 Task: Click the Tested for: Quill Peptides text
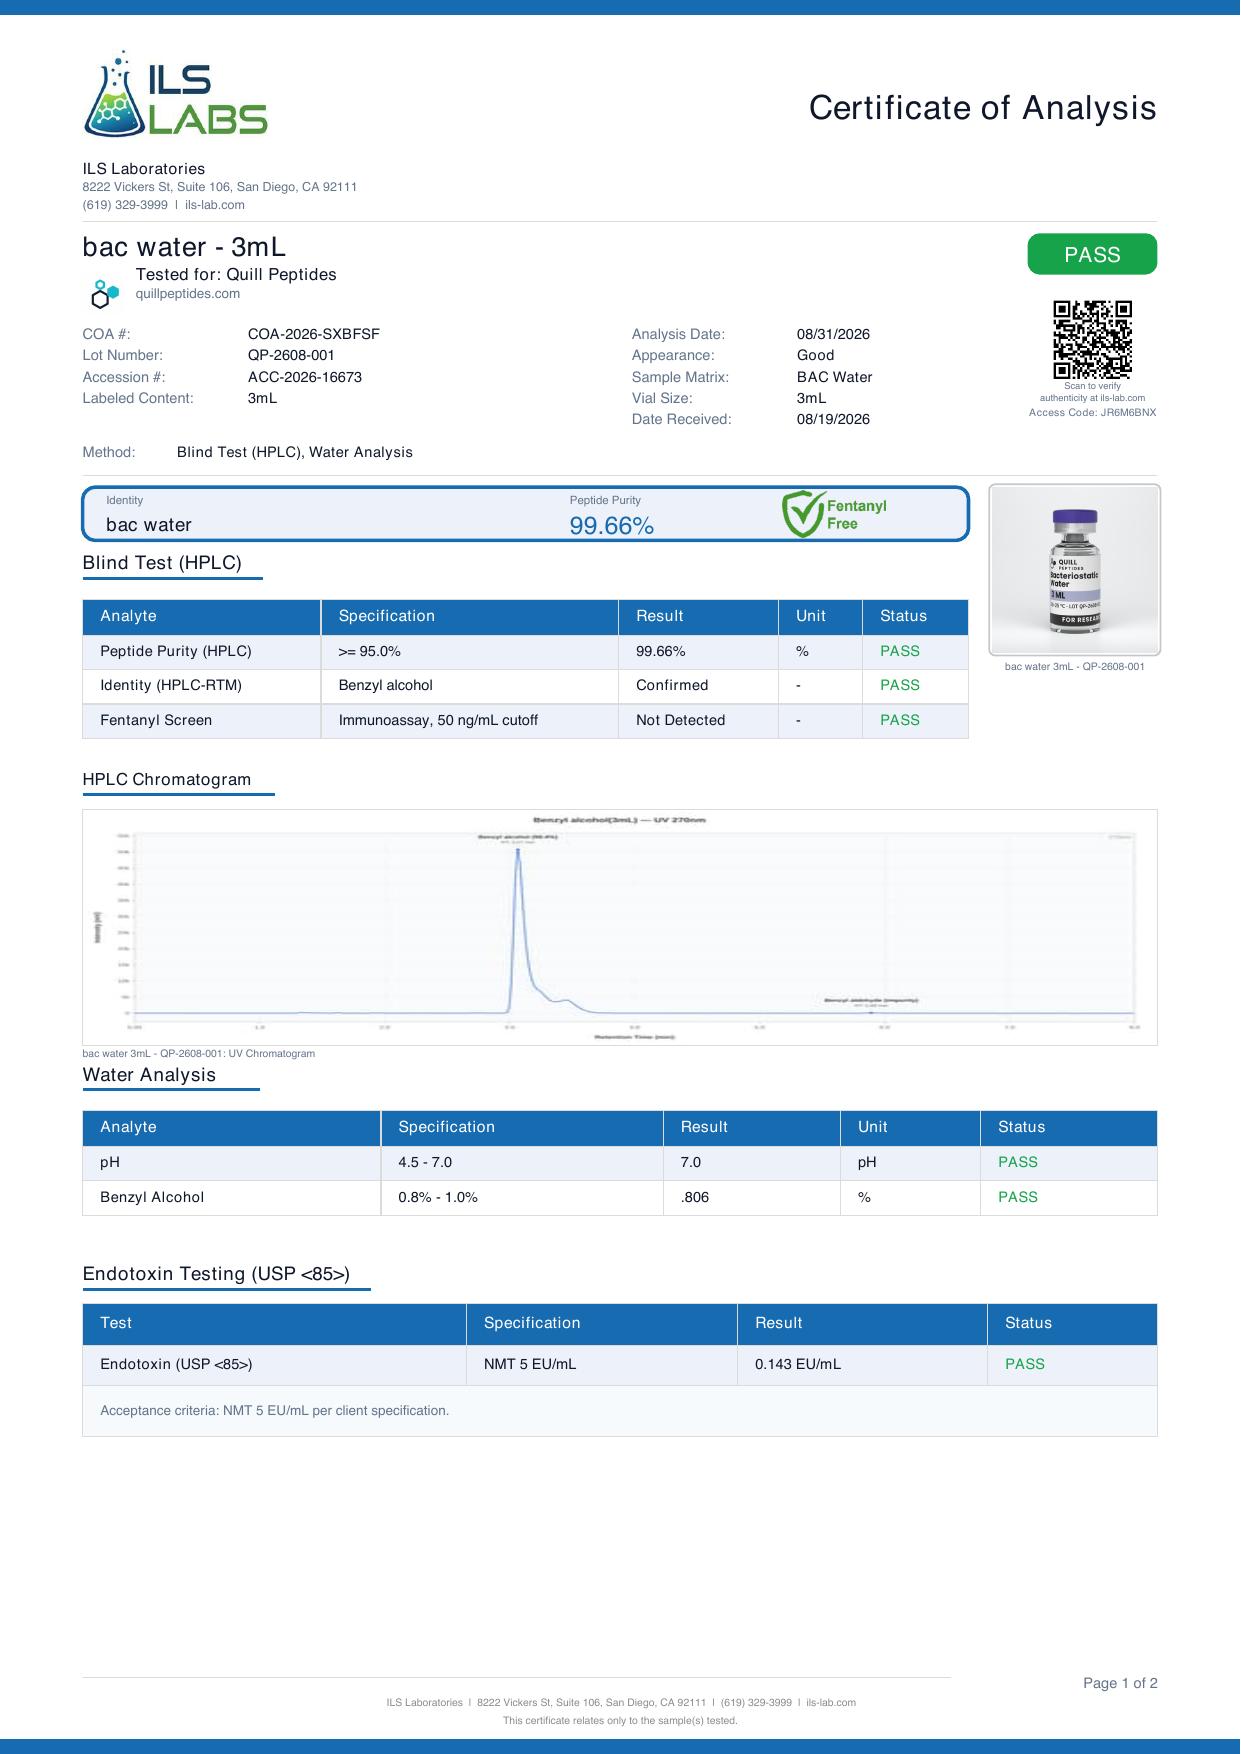[x=236, y=274]
